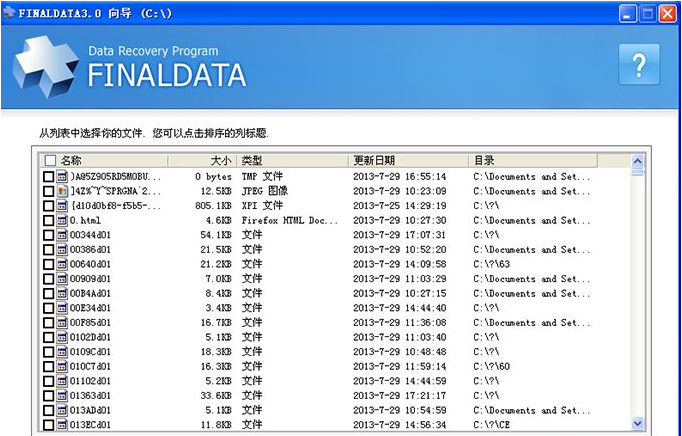Screen dimensions: 682x436
Task: Click file icon of 00B4Ad01
Action: [x=62, y=293]
